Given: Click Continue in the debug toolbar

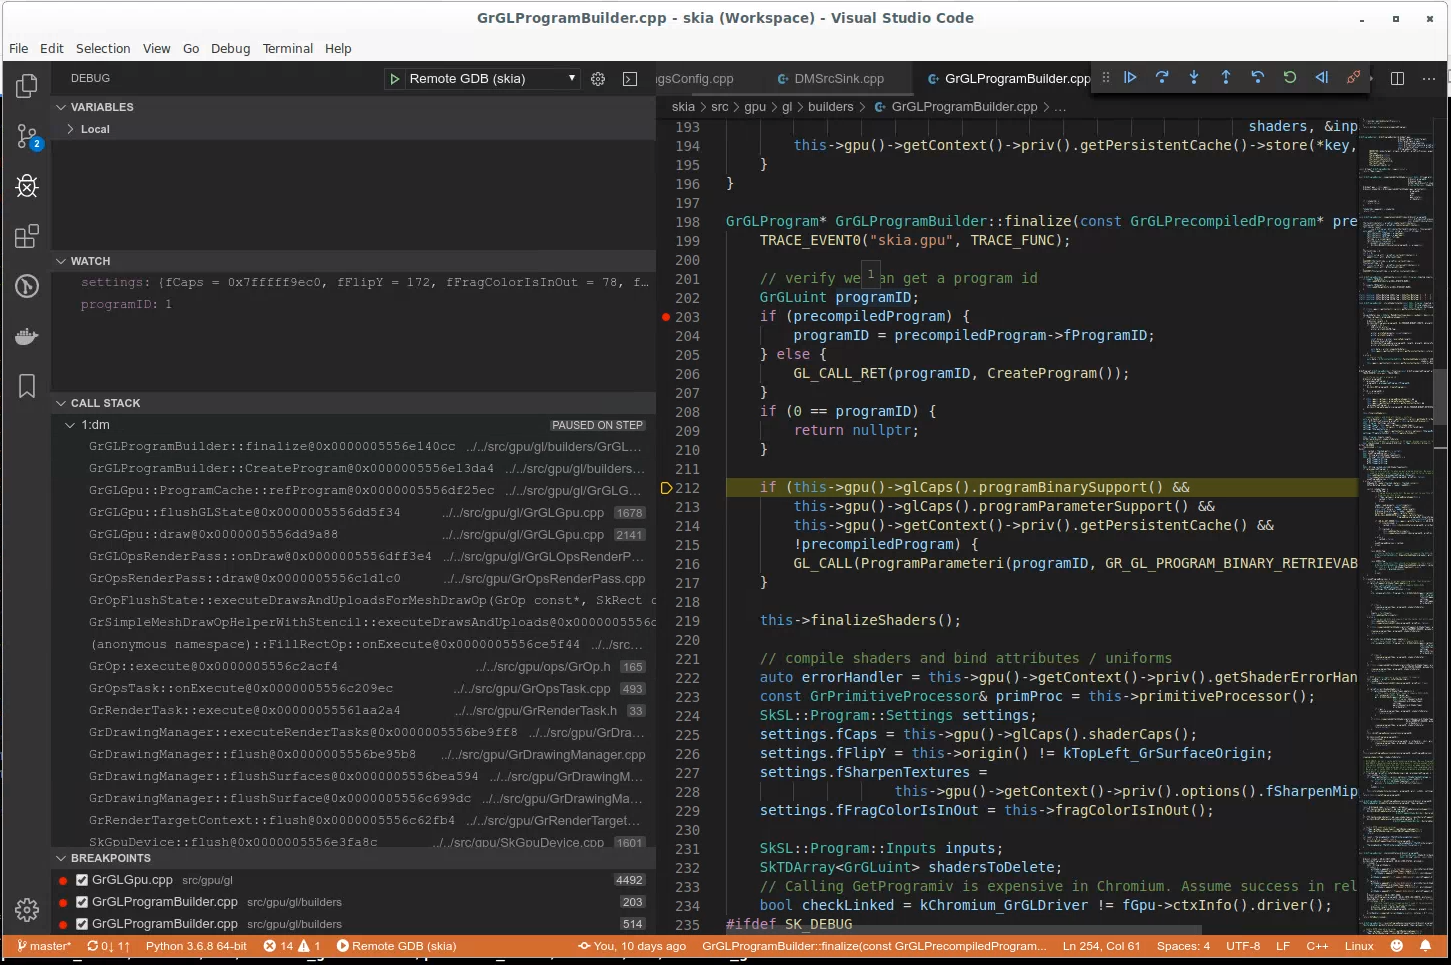Looking at the screenshot, I should point(1130,78).
